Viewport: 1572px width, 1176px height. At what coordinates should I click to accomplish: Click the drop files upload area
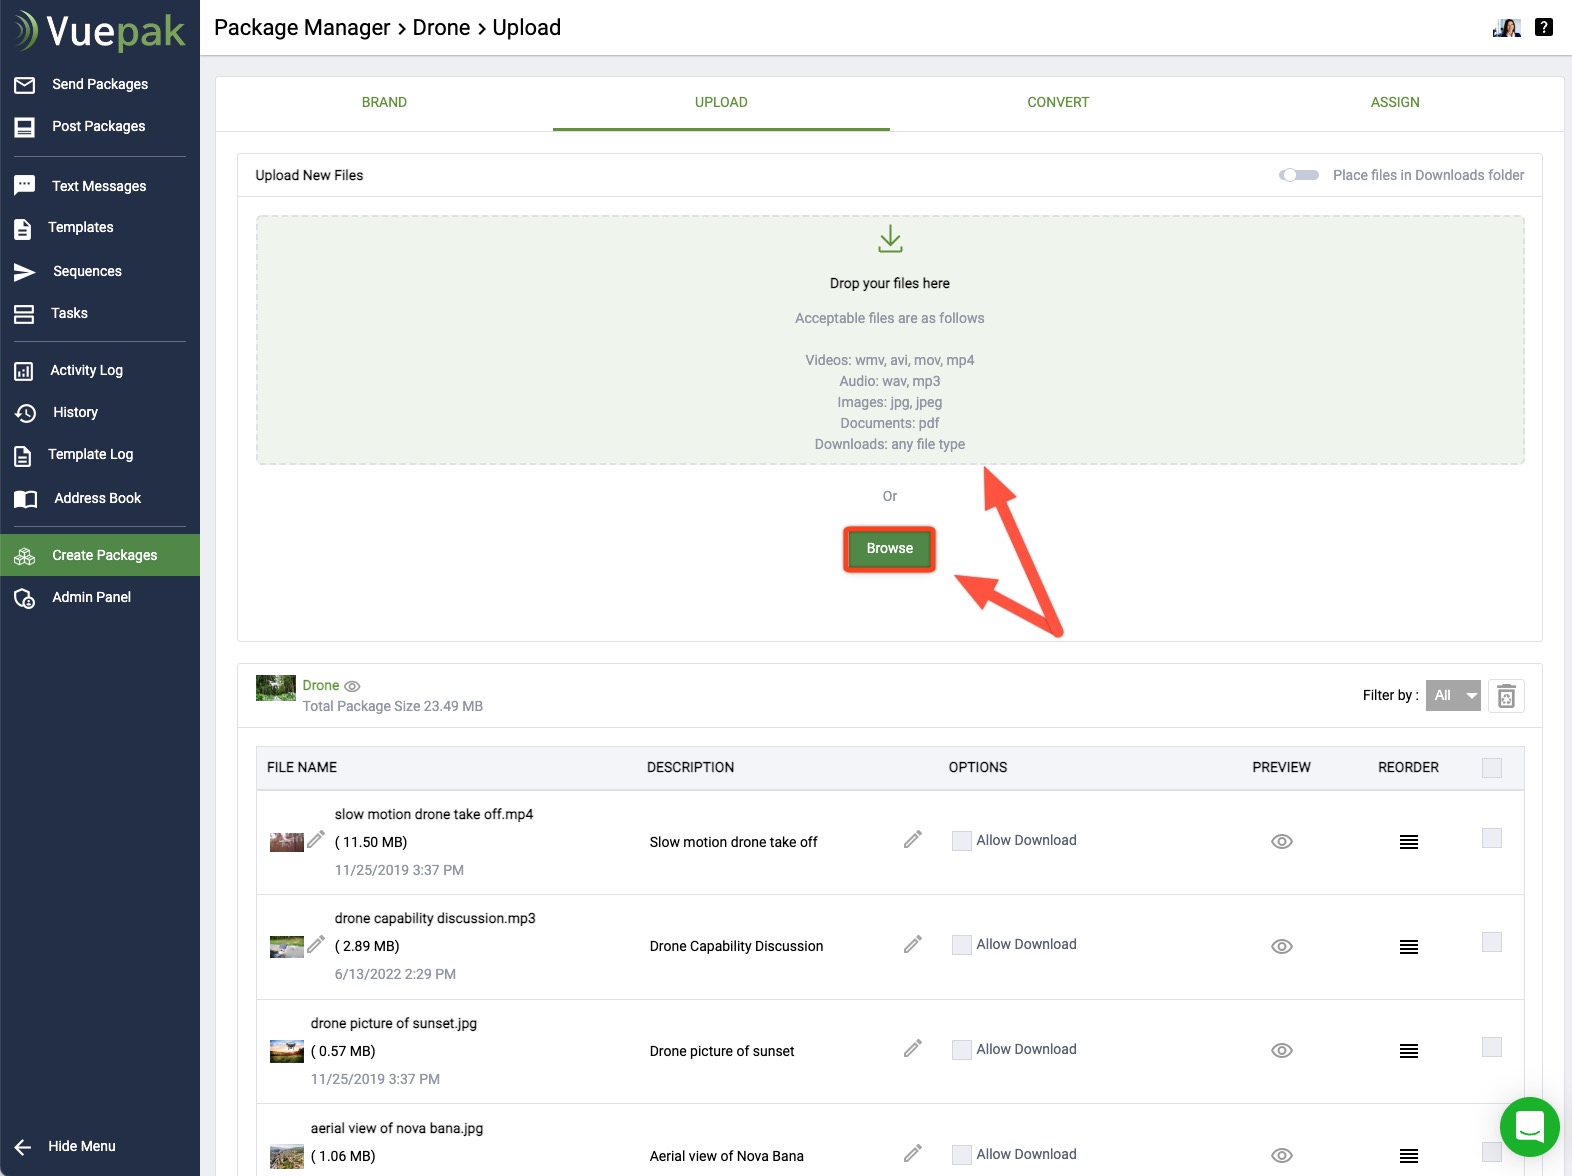point(889,340)
